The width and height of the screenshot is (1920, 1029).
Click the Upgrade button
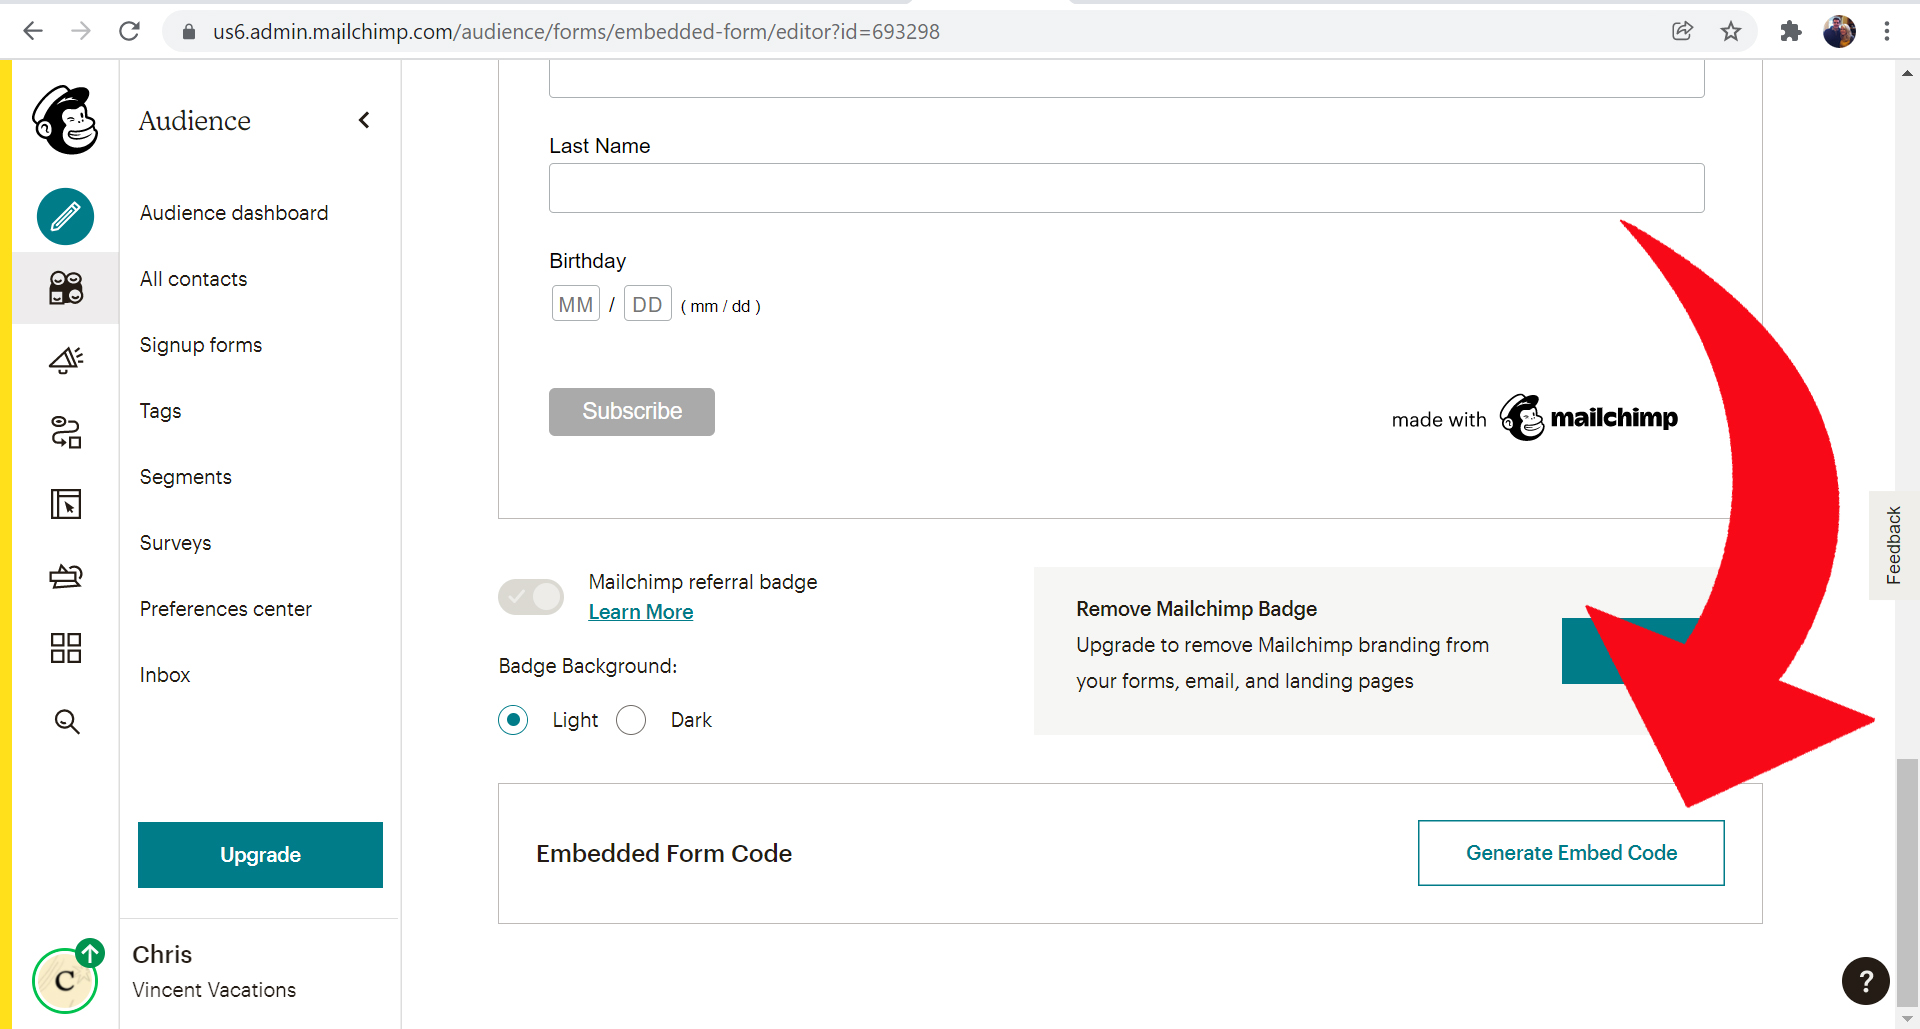(x=260, y=855)
